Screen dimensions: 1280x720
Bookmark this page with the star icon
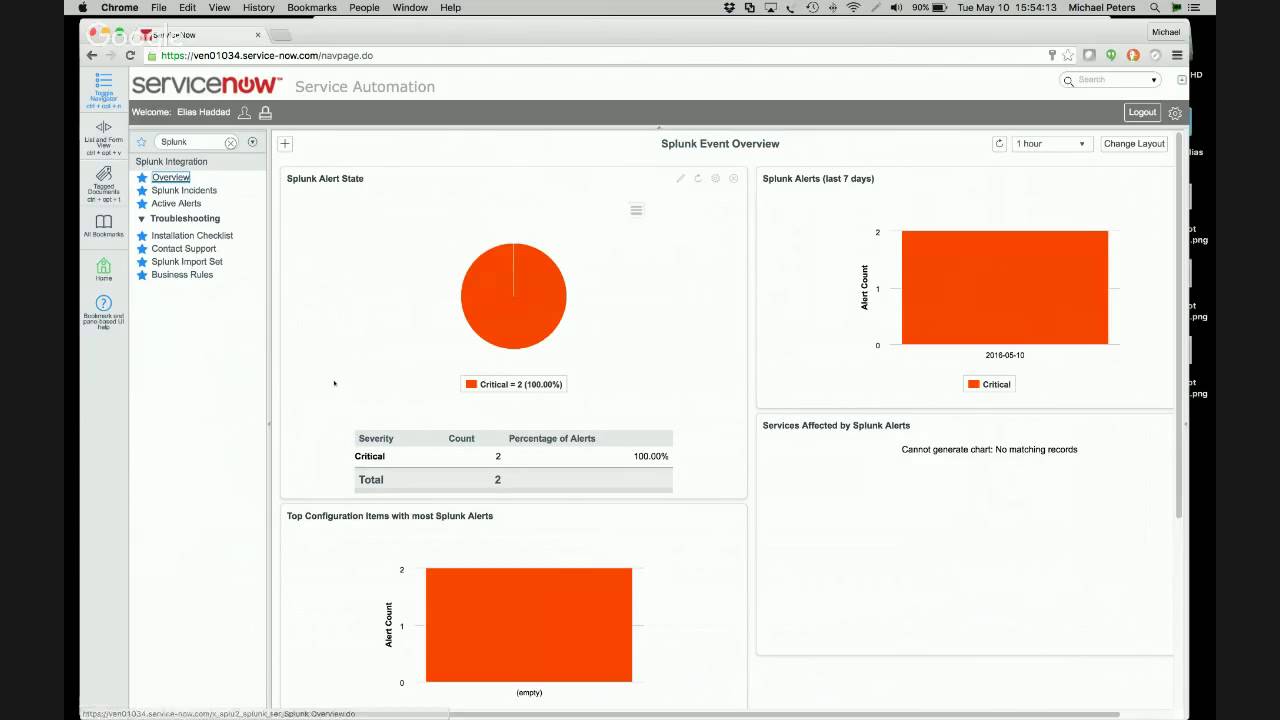(x=1068, y=56)
